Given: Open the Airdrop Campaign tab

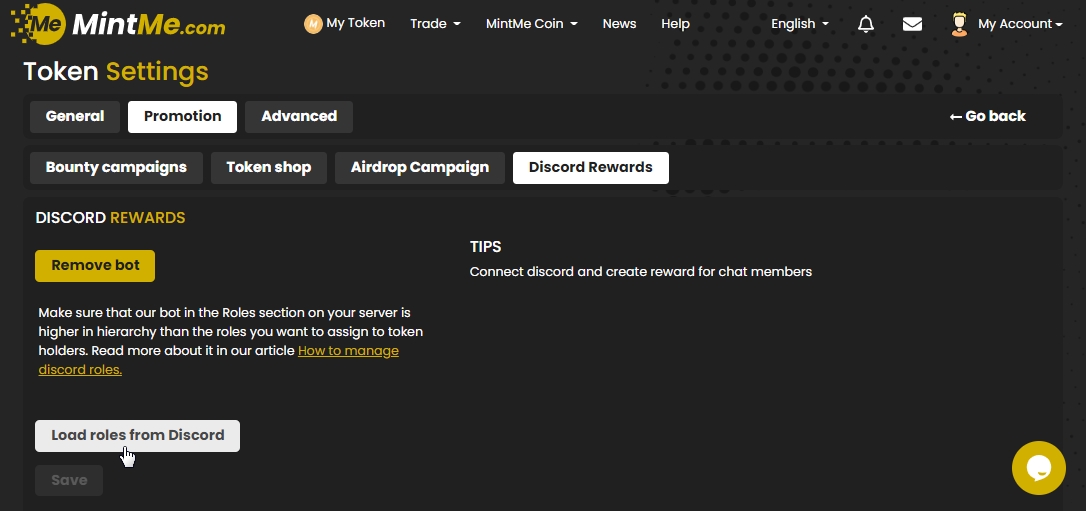Looking at the screenshot, I should [420, 167].
